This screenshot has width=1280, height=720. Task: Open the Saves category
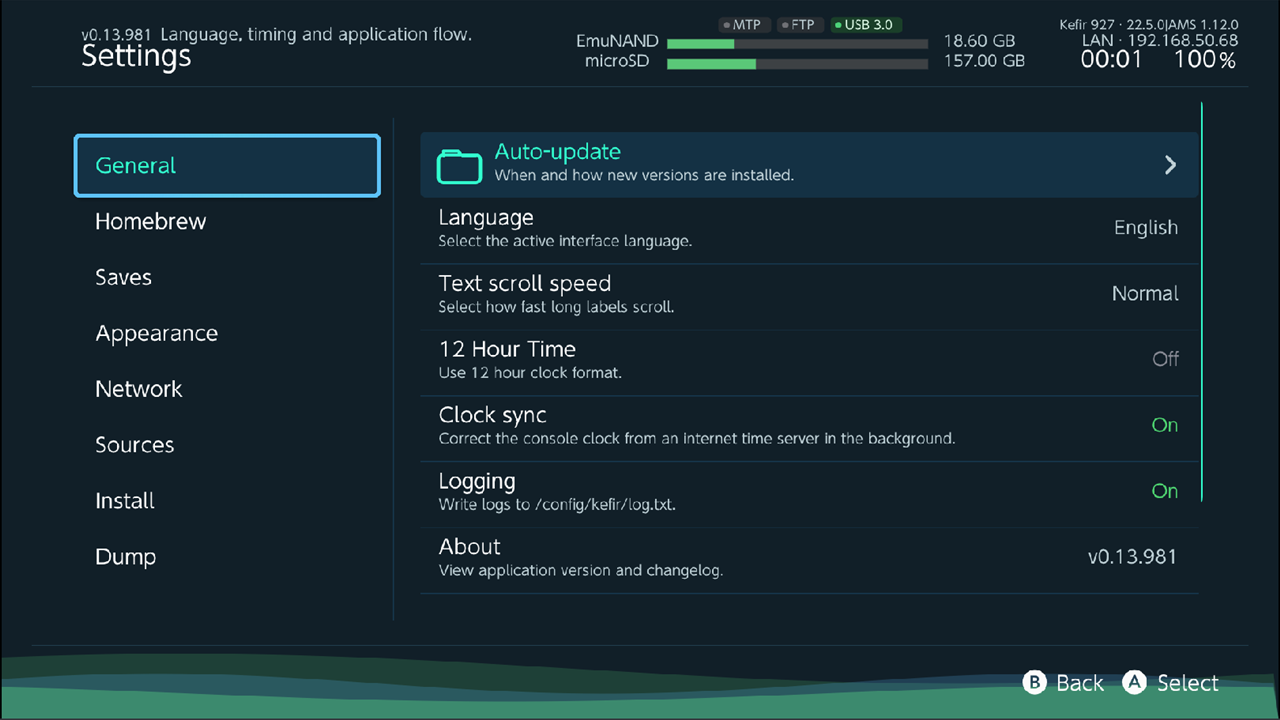123,278
